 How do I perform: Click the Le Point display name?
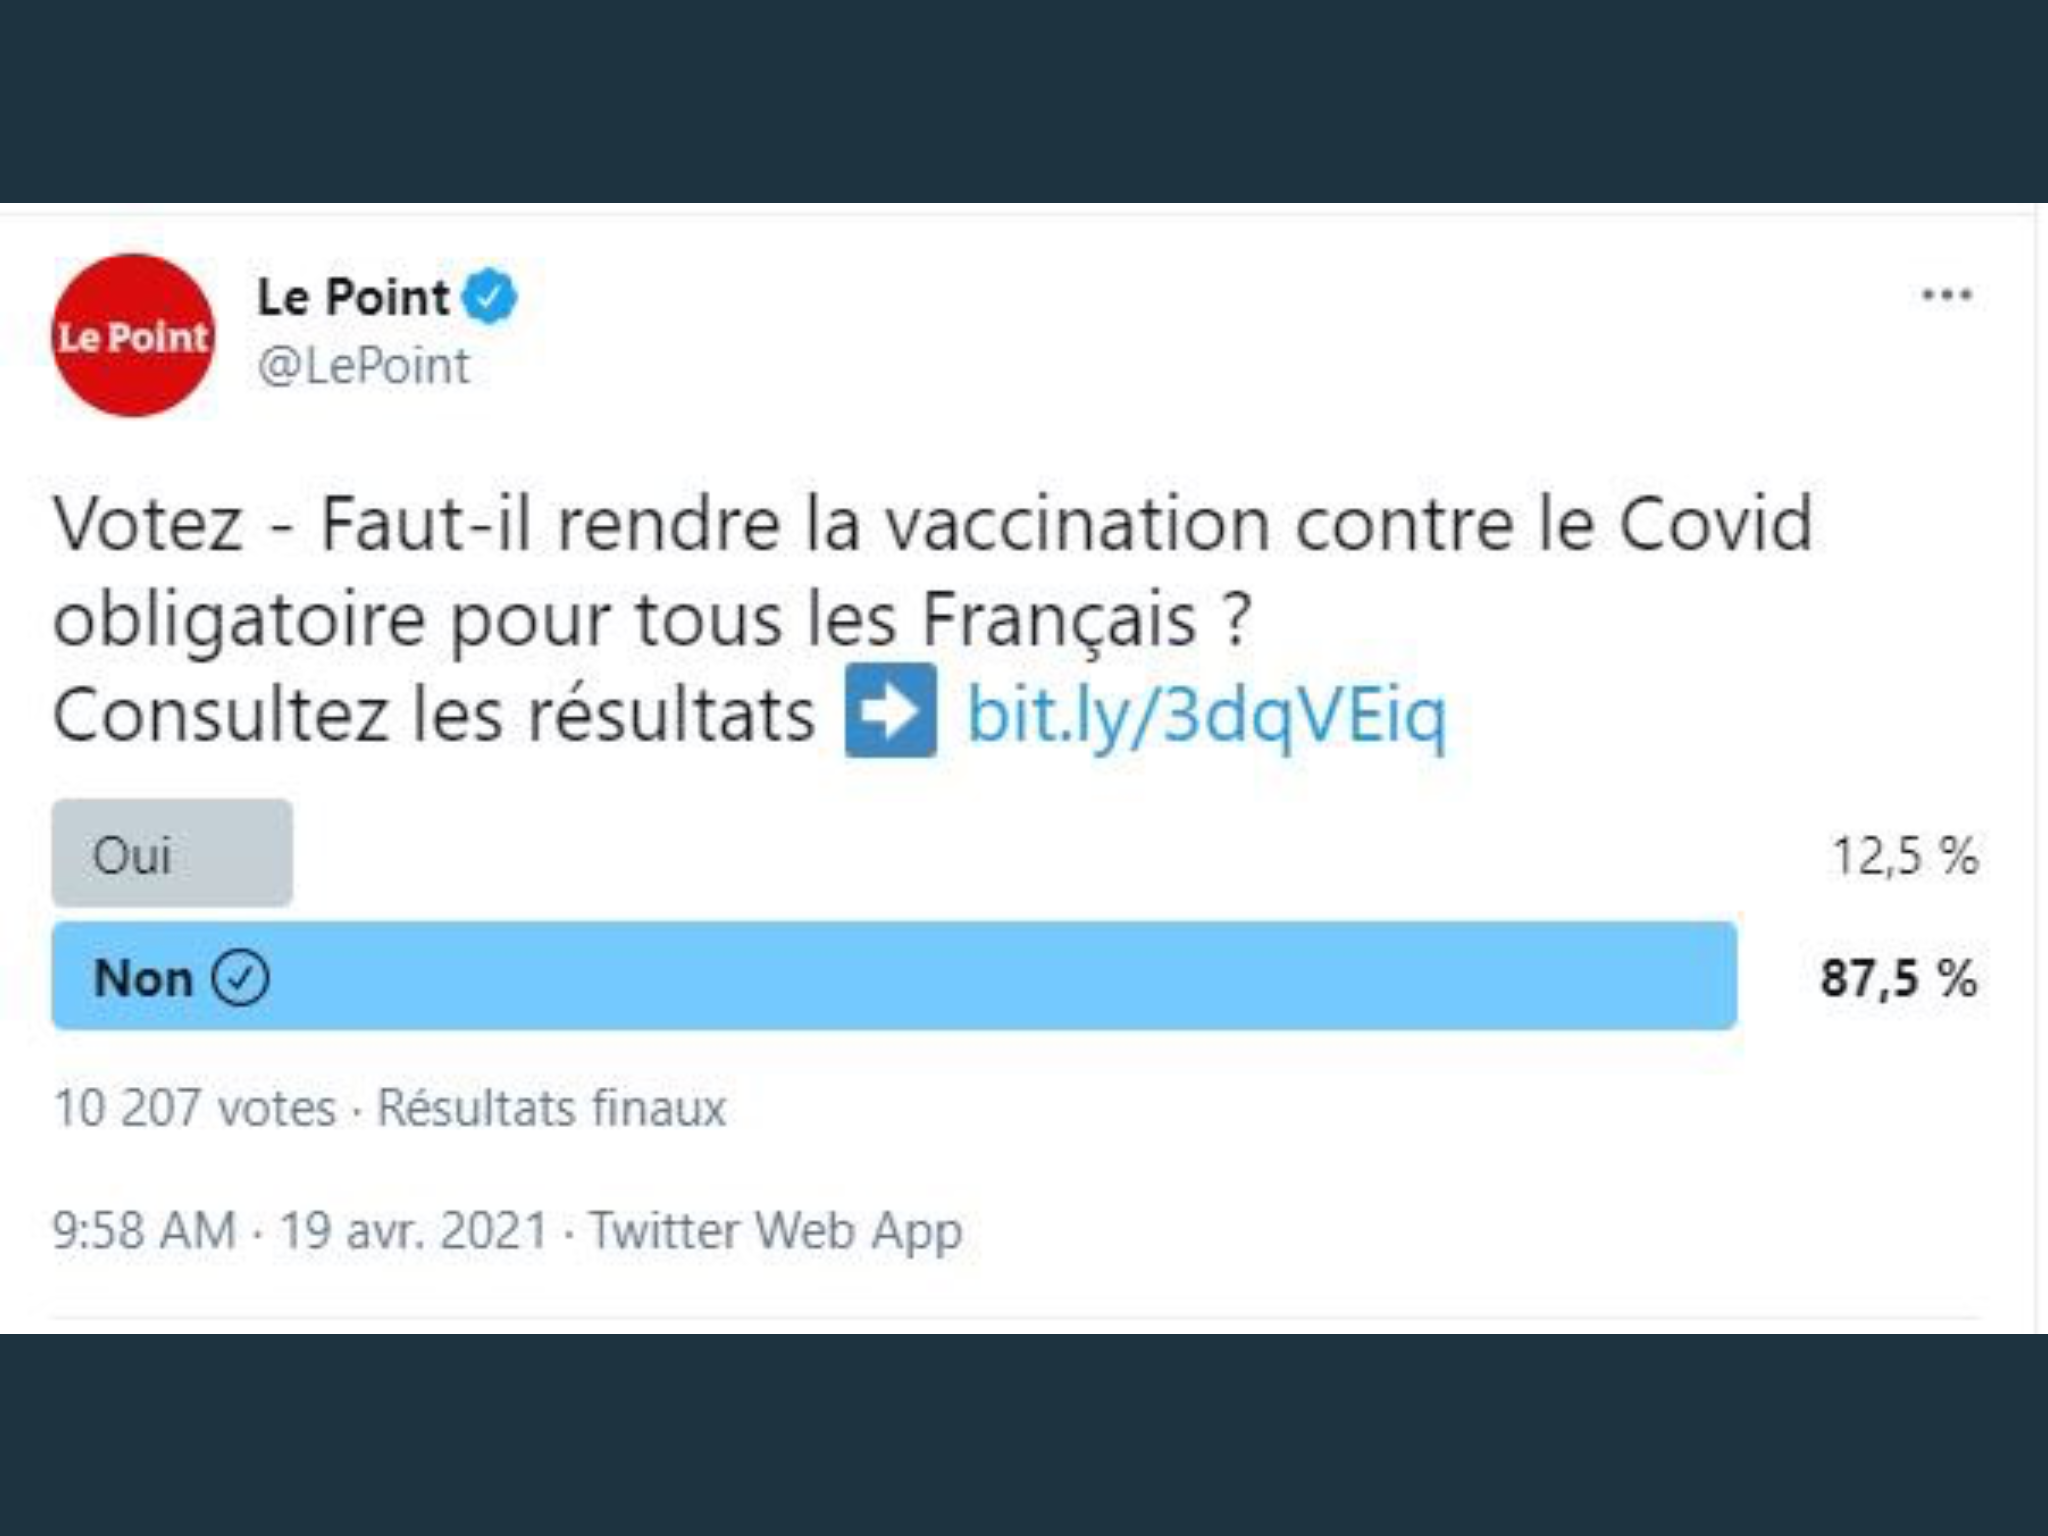[353, 297]
